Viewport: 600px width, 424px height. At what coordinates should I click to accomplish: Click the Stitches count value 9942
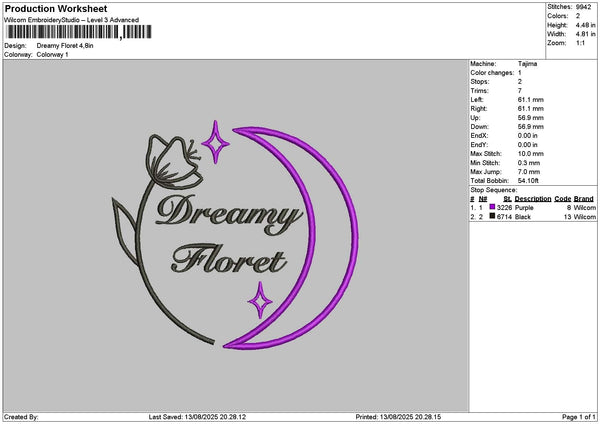click(x=586, y=6)
